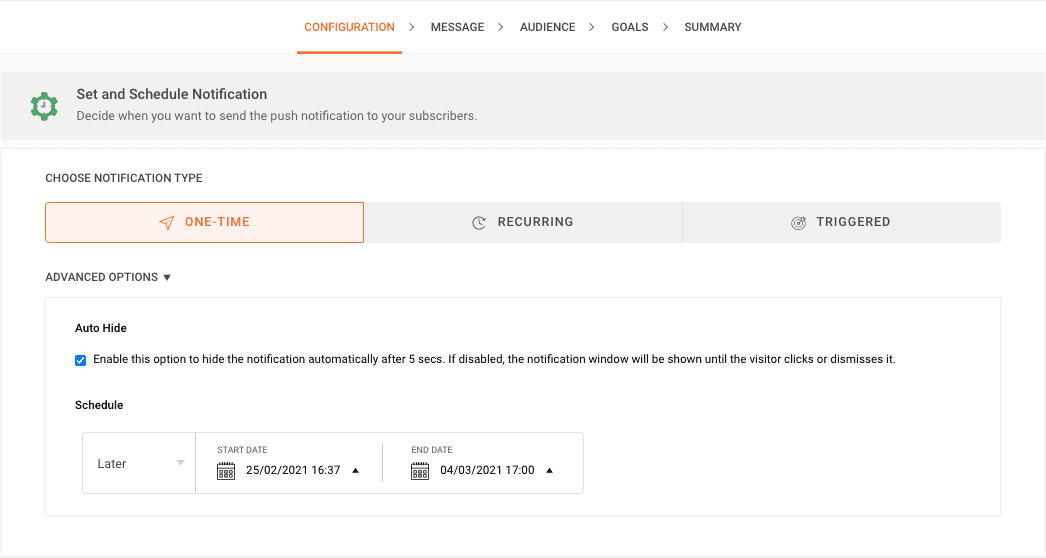Click the target icon on the Triggered button
The image size is (1046, 558).
(x=798, y=223)
